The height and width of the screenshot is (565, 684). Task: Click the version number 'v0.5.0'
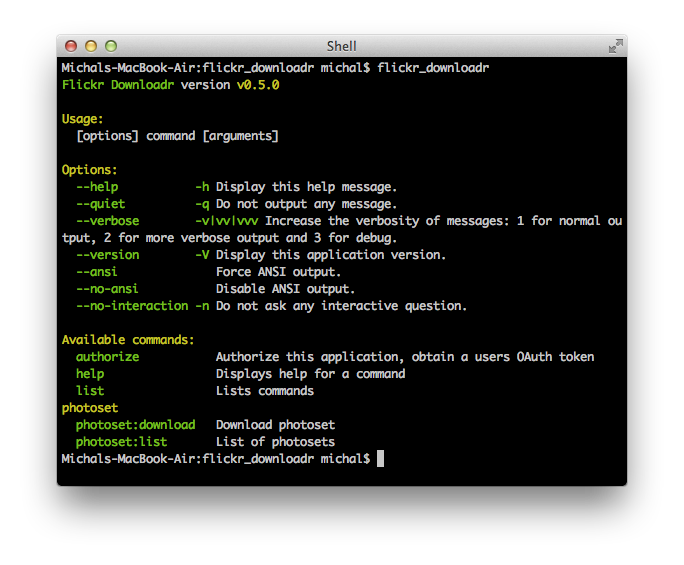point(258,85)
